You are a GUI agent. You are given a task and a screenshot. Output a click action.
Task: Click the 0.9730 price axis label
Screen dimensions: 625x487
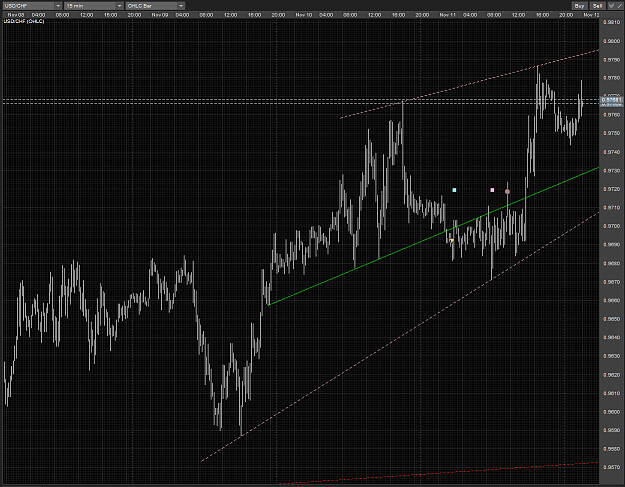(x=611, y=171)
